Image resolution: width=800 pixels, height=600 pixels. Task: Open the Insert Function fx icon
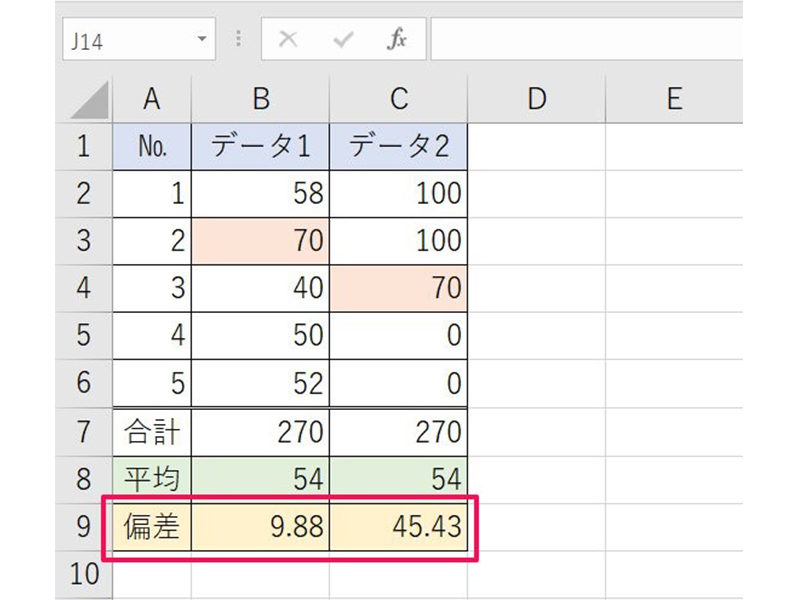coord(397,39)
